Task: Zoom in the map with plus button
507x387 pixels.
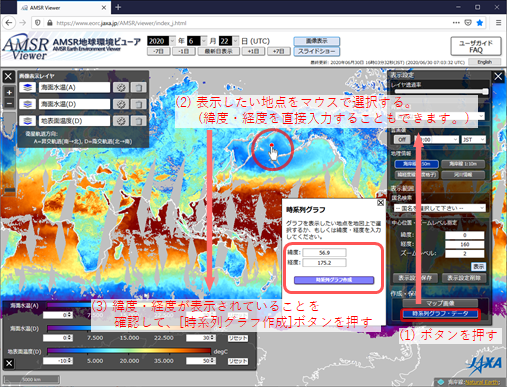Action: 9,92
